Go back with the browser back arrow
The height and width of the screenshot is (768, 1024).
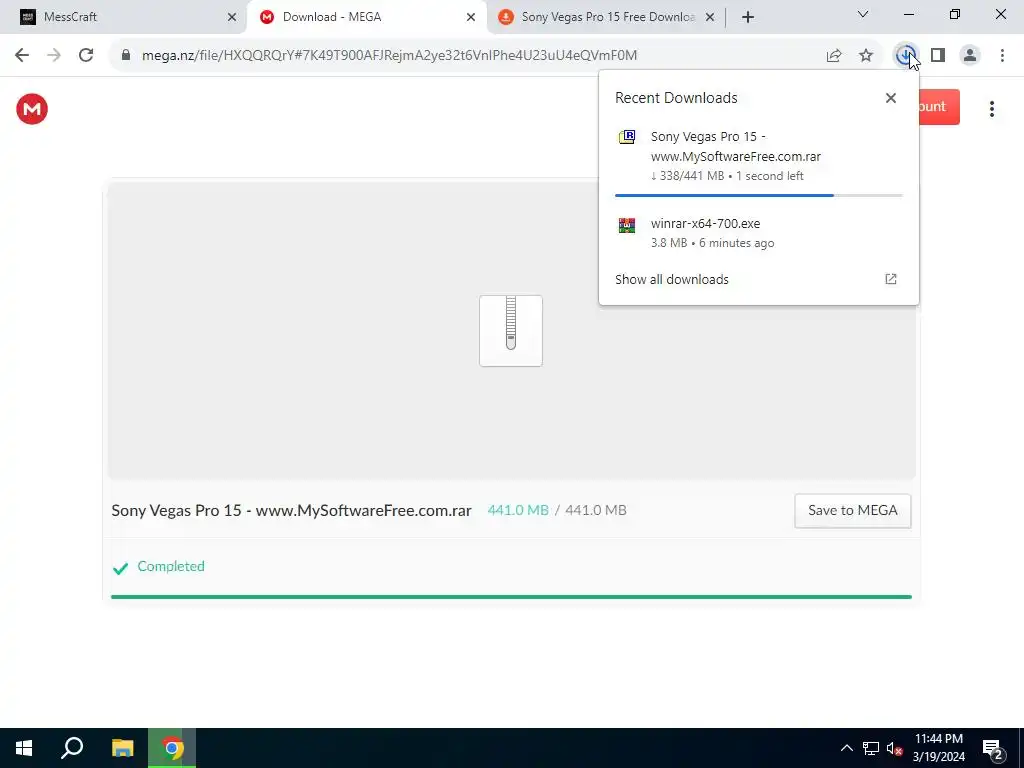coord(22,56)
